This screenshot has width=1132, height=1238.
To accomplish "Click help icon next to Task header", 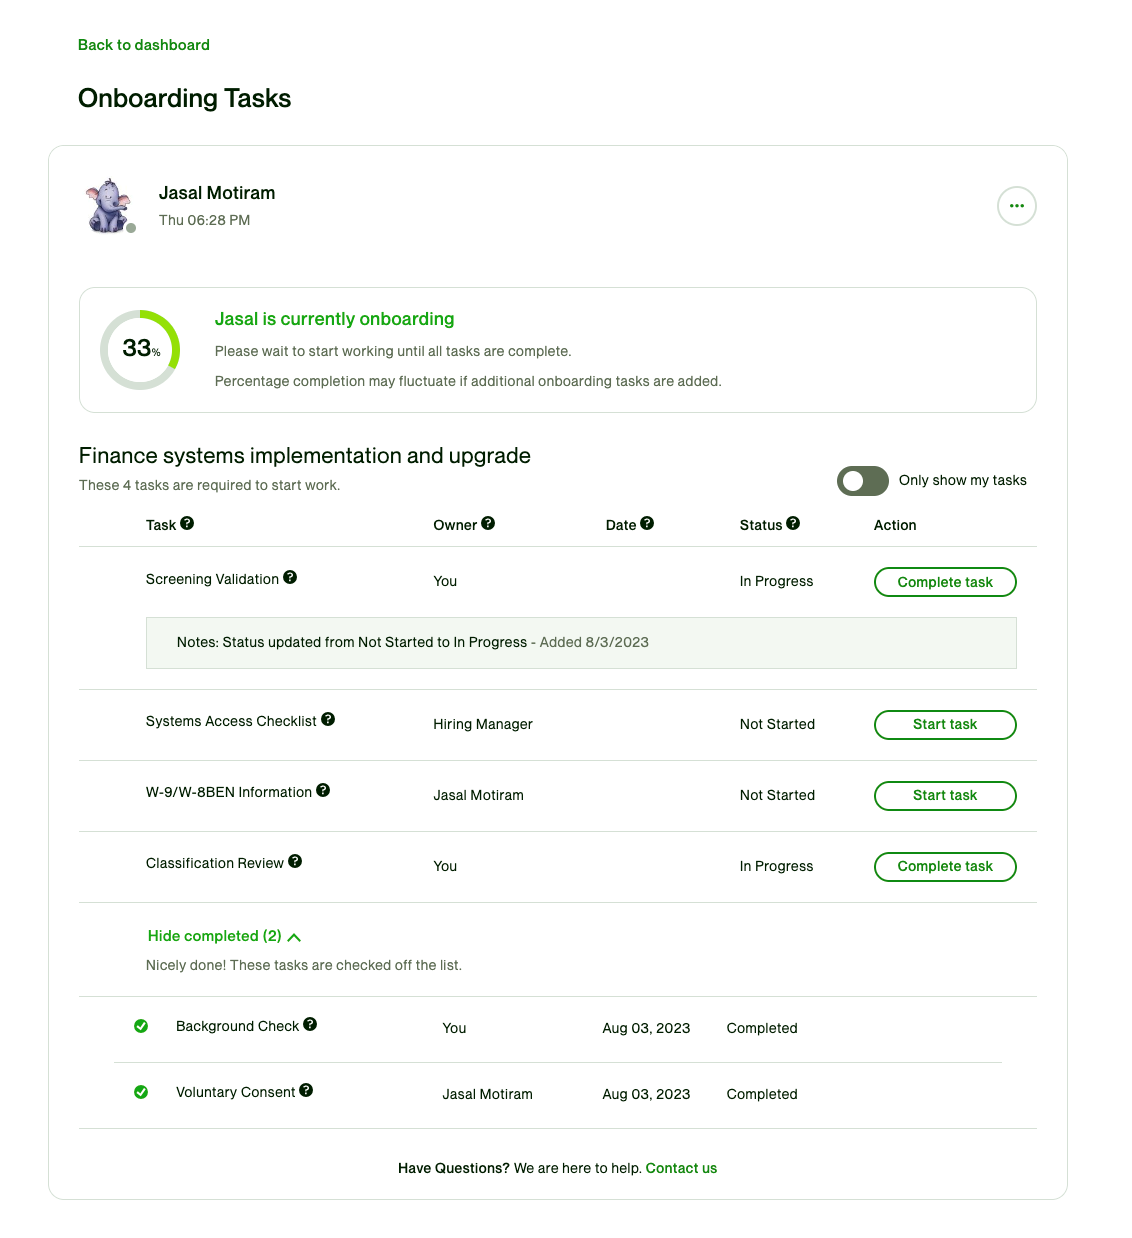I will [187, 523].
